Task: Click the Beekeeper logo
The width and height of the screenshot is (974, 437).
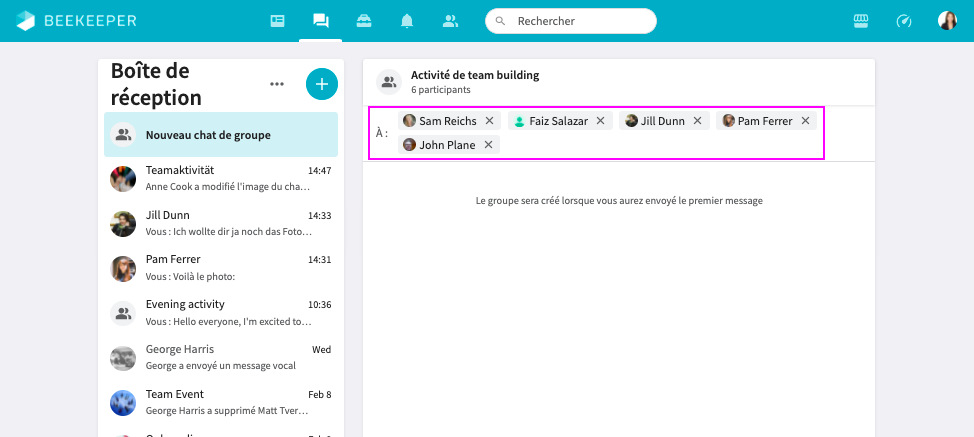Action: (76, 21)
